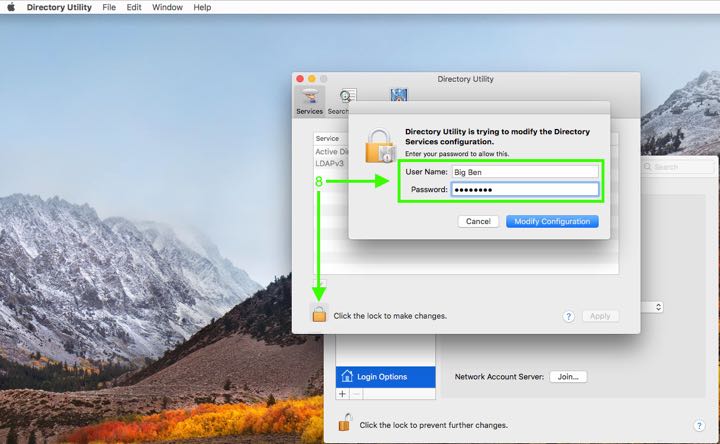Open the Directory Editor toolbar icon
720x444 pixels.
(x=399, y=95)
